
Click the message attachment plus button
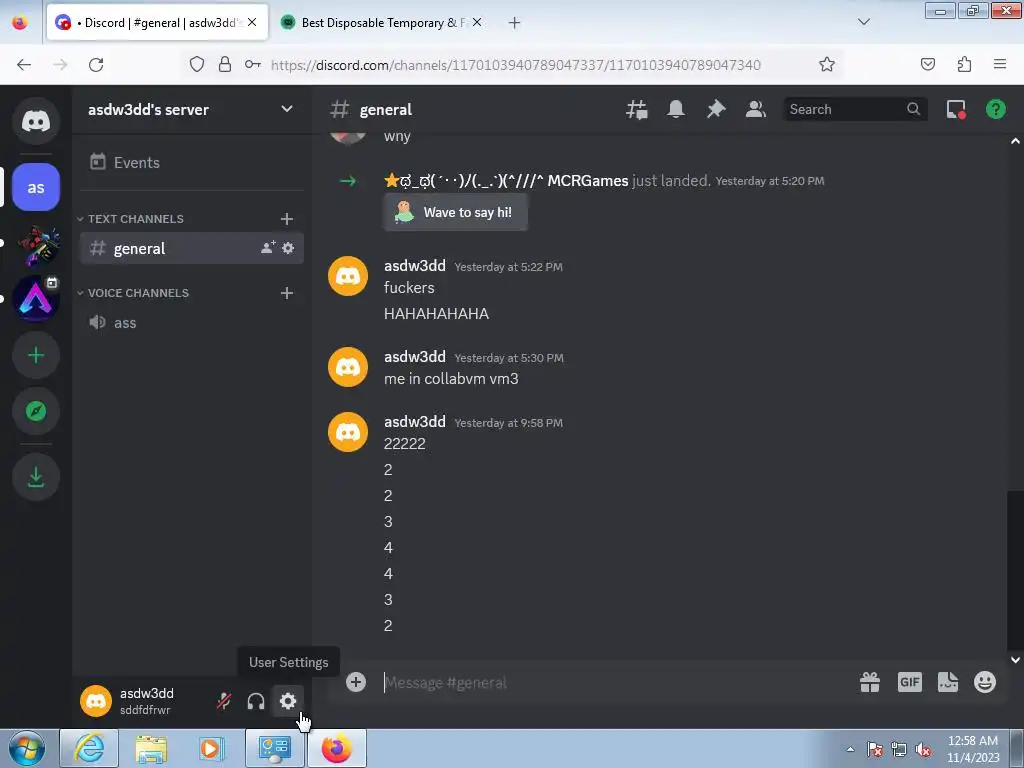coord(356,682)
